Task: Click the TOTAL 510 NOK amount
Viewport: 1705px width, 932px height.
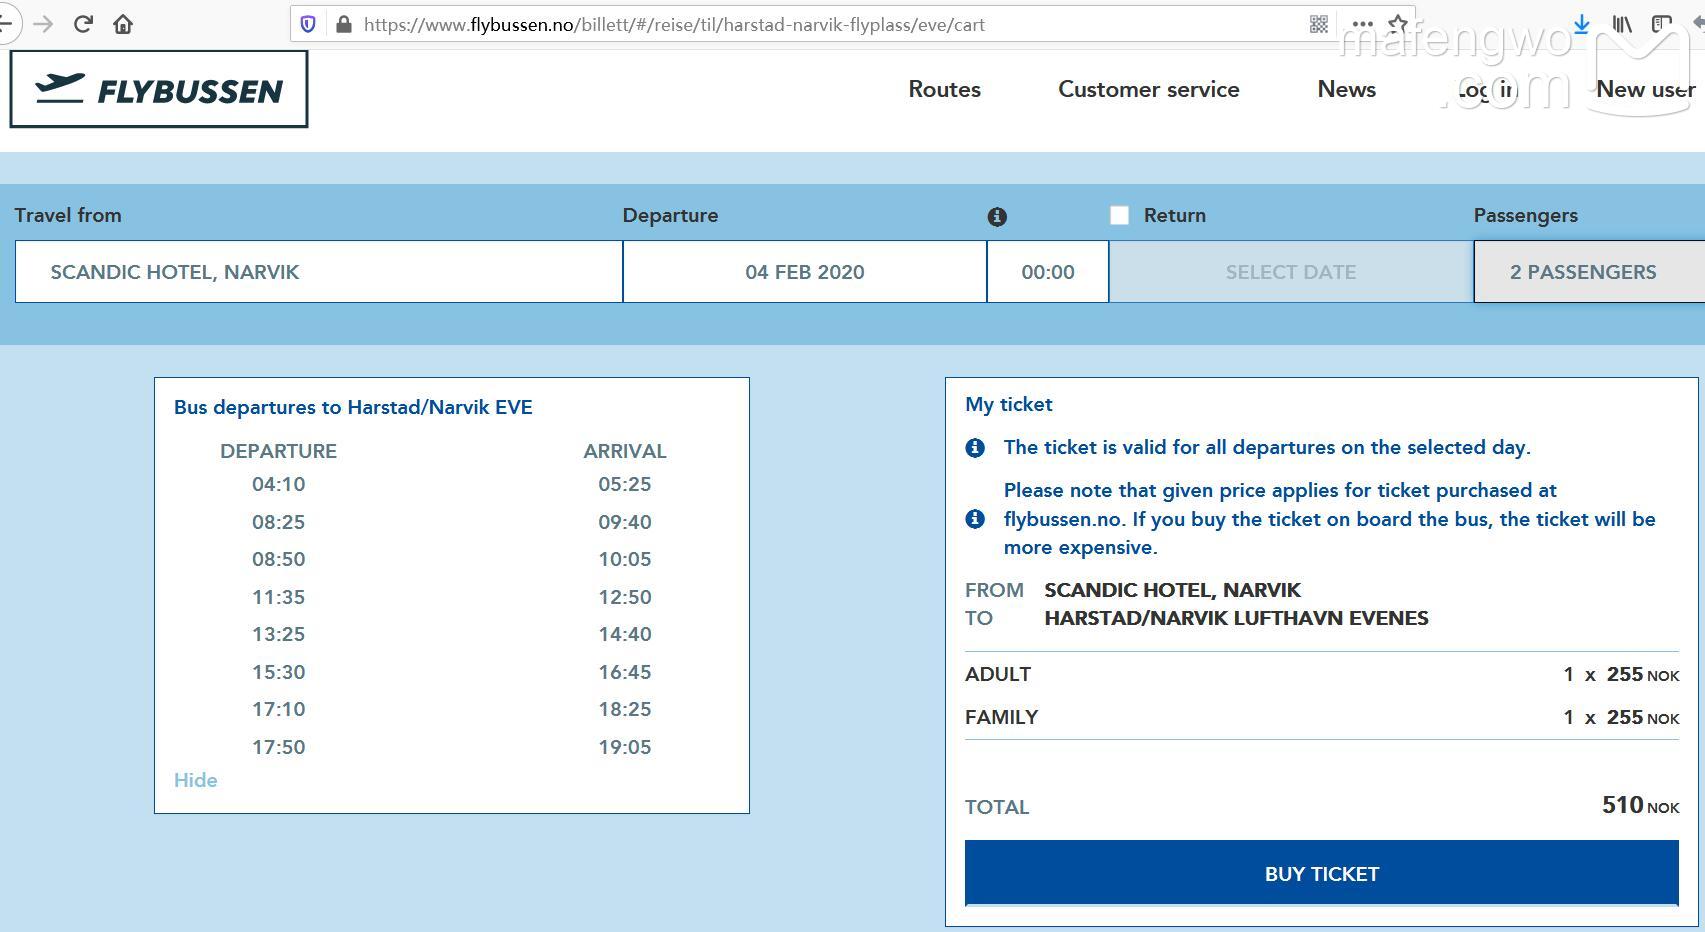Action: [1640, 805]
